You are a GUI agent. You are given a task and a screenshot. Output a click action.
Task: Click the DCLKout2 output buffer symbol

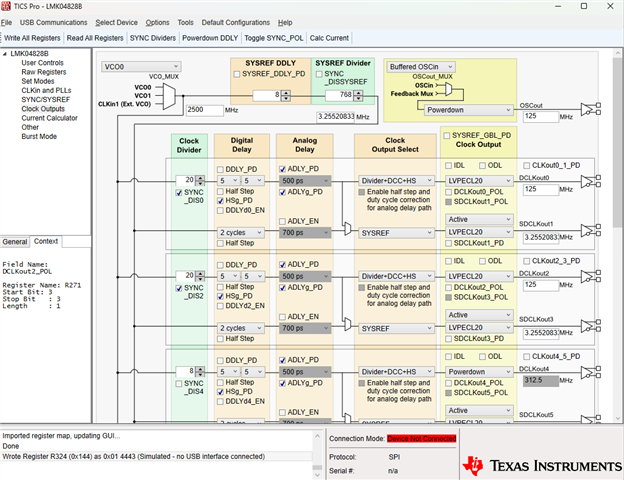pos(591,277)
